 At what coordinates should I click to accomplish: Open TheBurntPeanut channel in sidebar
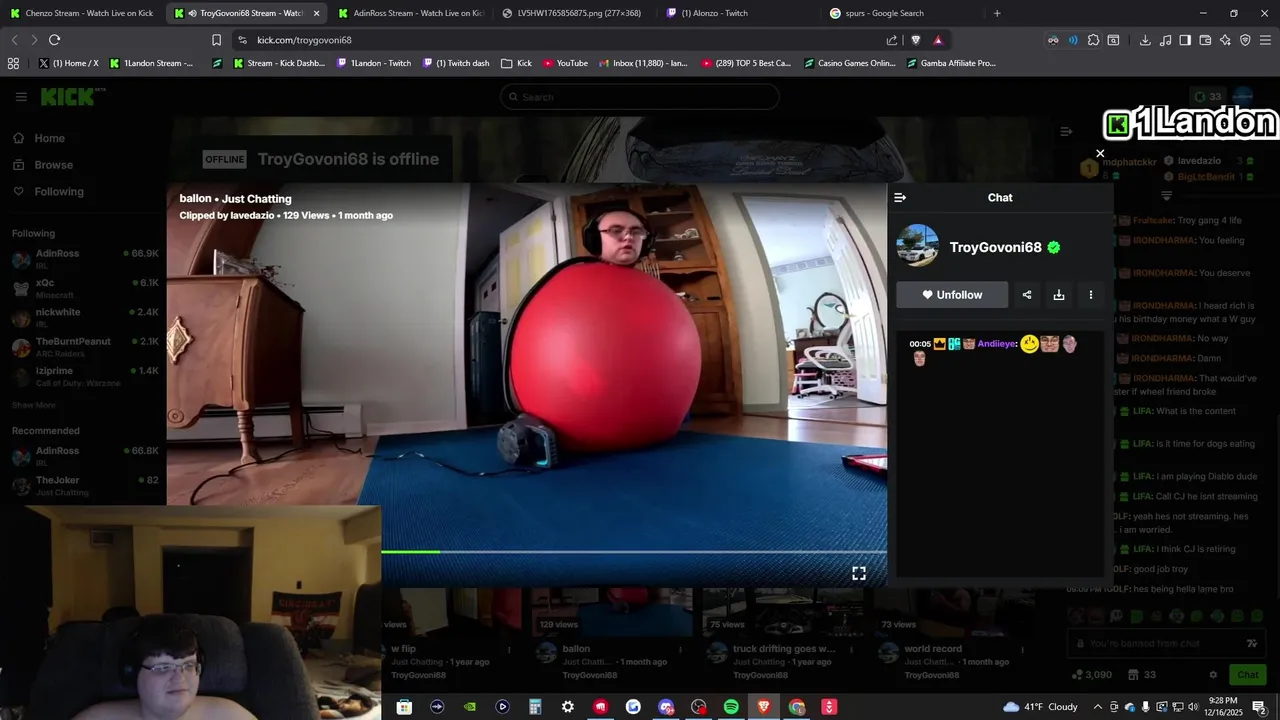85,347
